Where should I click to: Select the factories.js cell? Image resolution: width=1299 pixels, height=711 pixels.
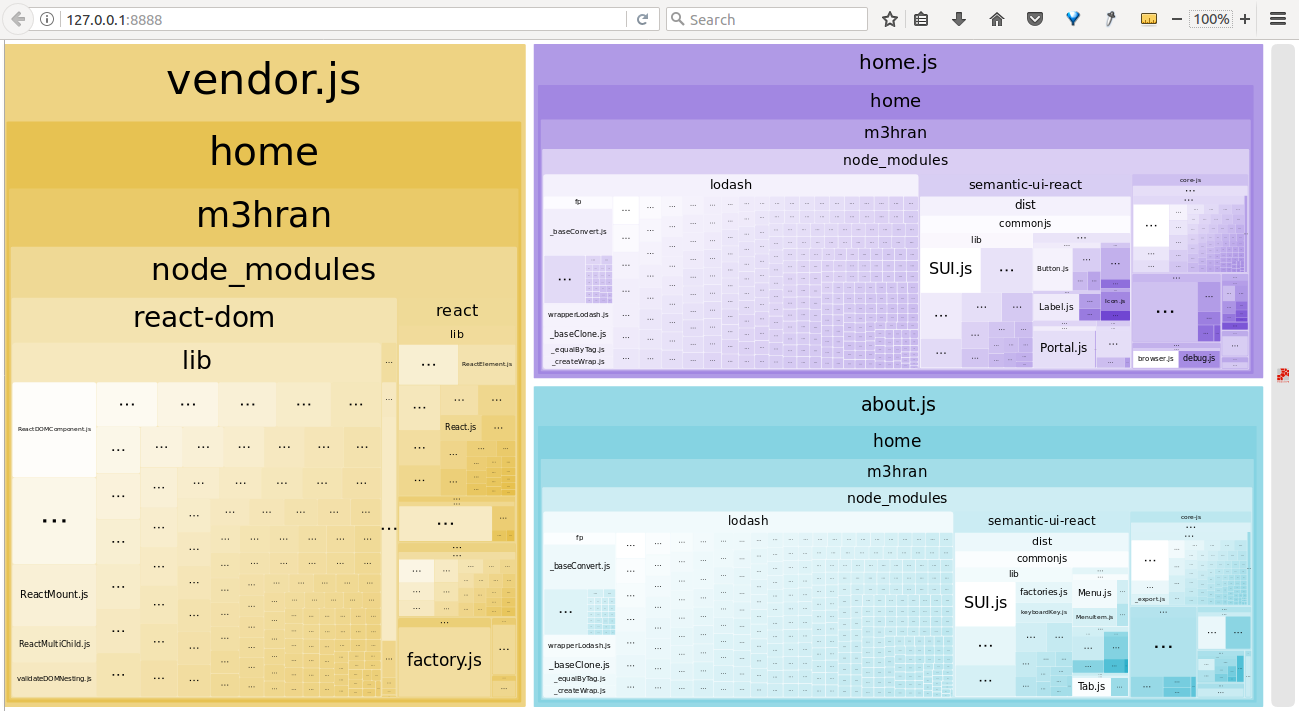(x=1044, y=592)
